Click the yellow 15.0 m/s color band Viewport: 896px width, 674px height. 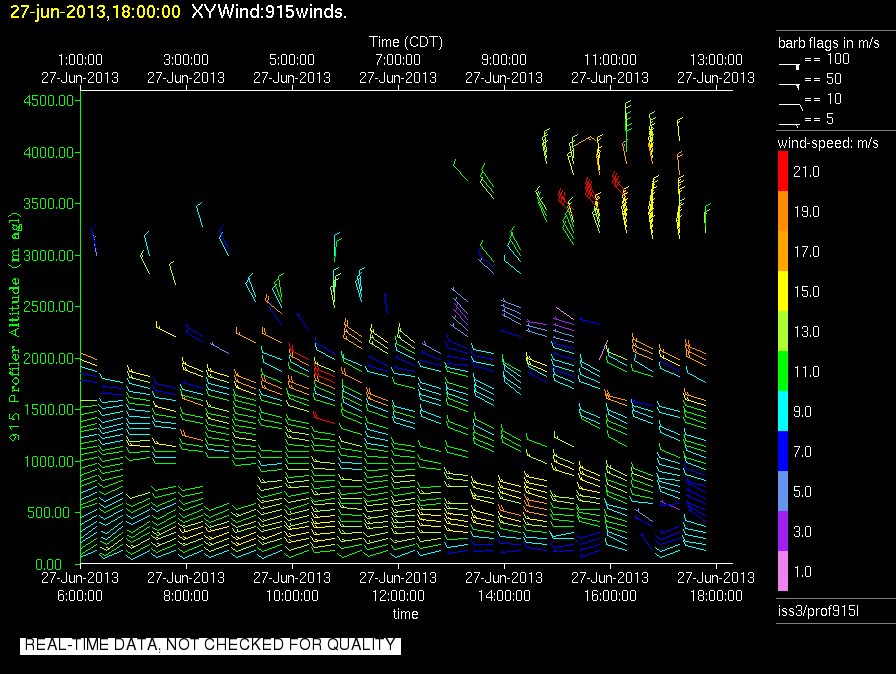click(783, 291)
